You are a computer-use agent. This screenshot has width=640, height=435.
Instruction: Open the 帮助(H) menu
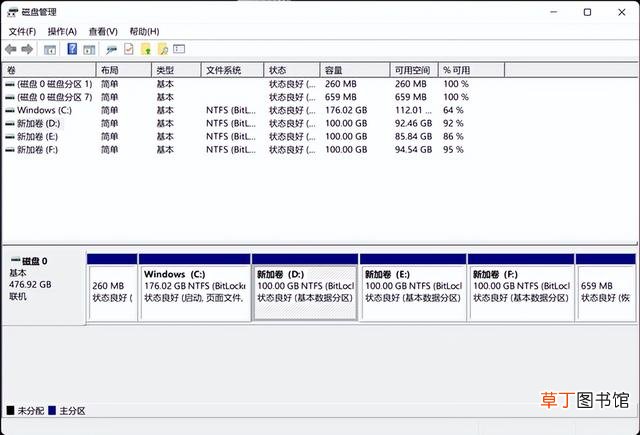[x=144, y=31]
